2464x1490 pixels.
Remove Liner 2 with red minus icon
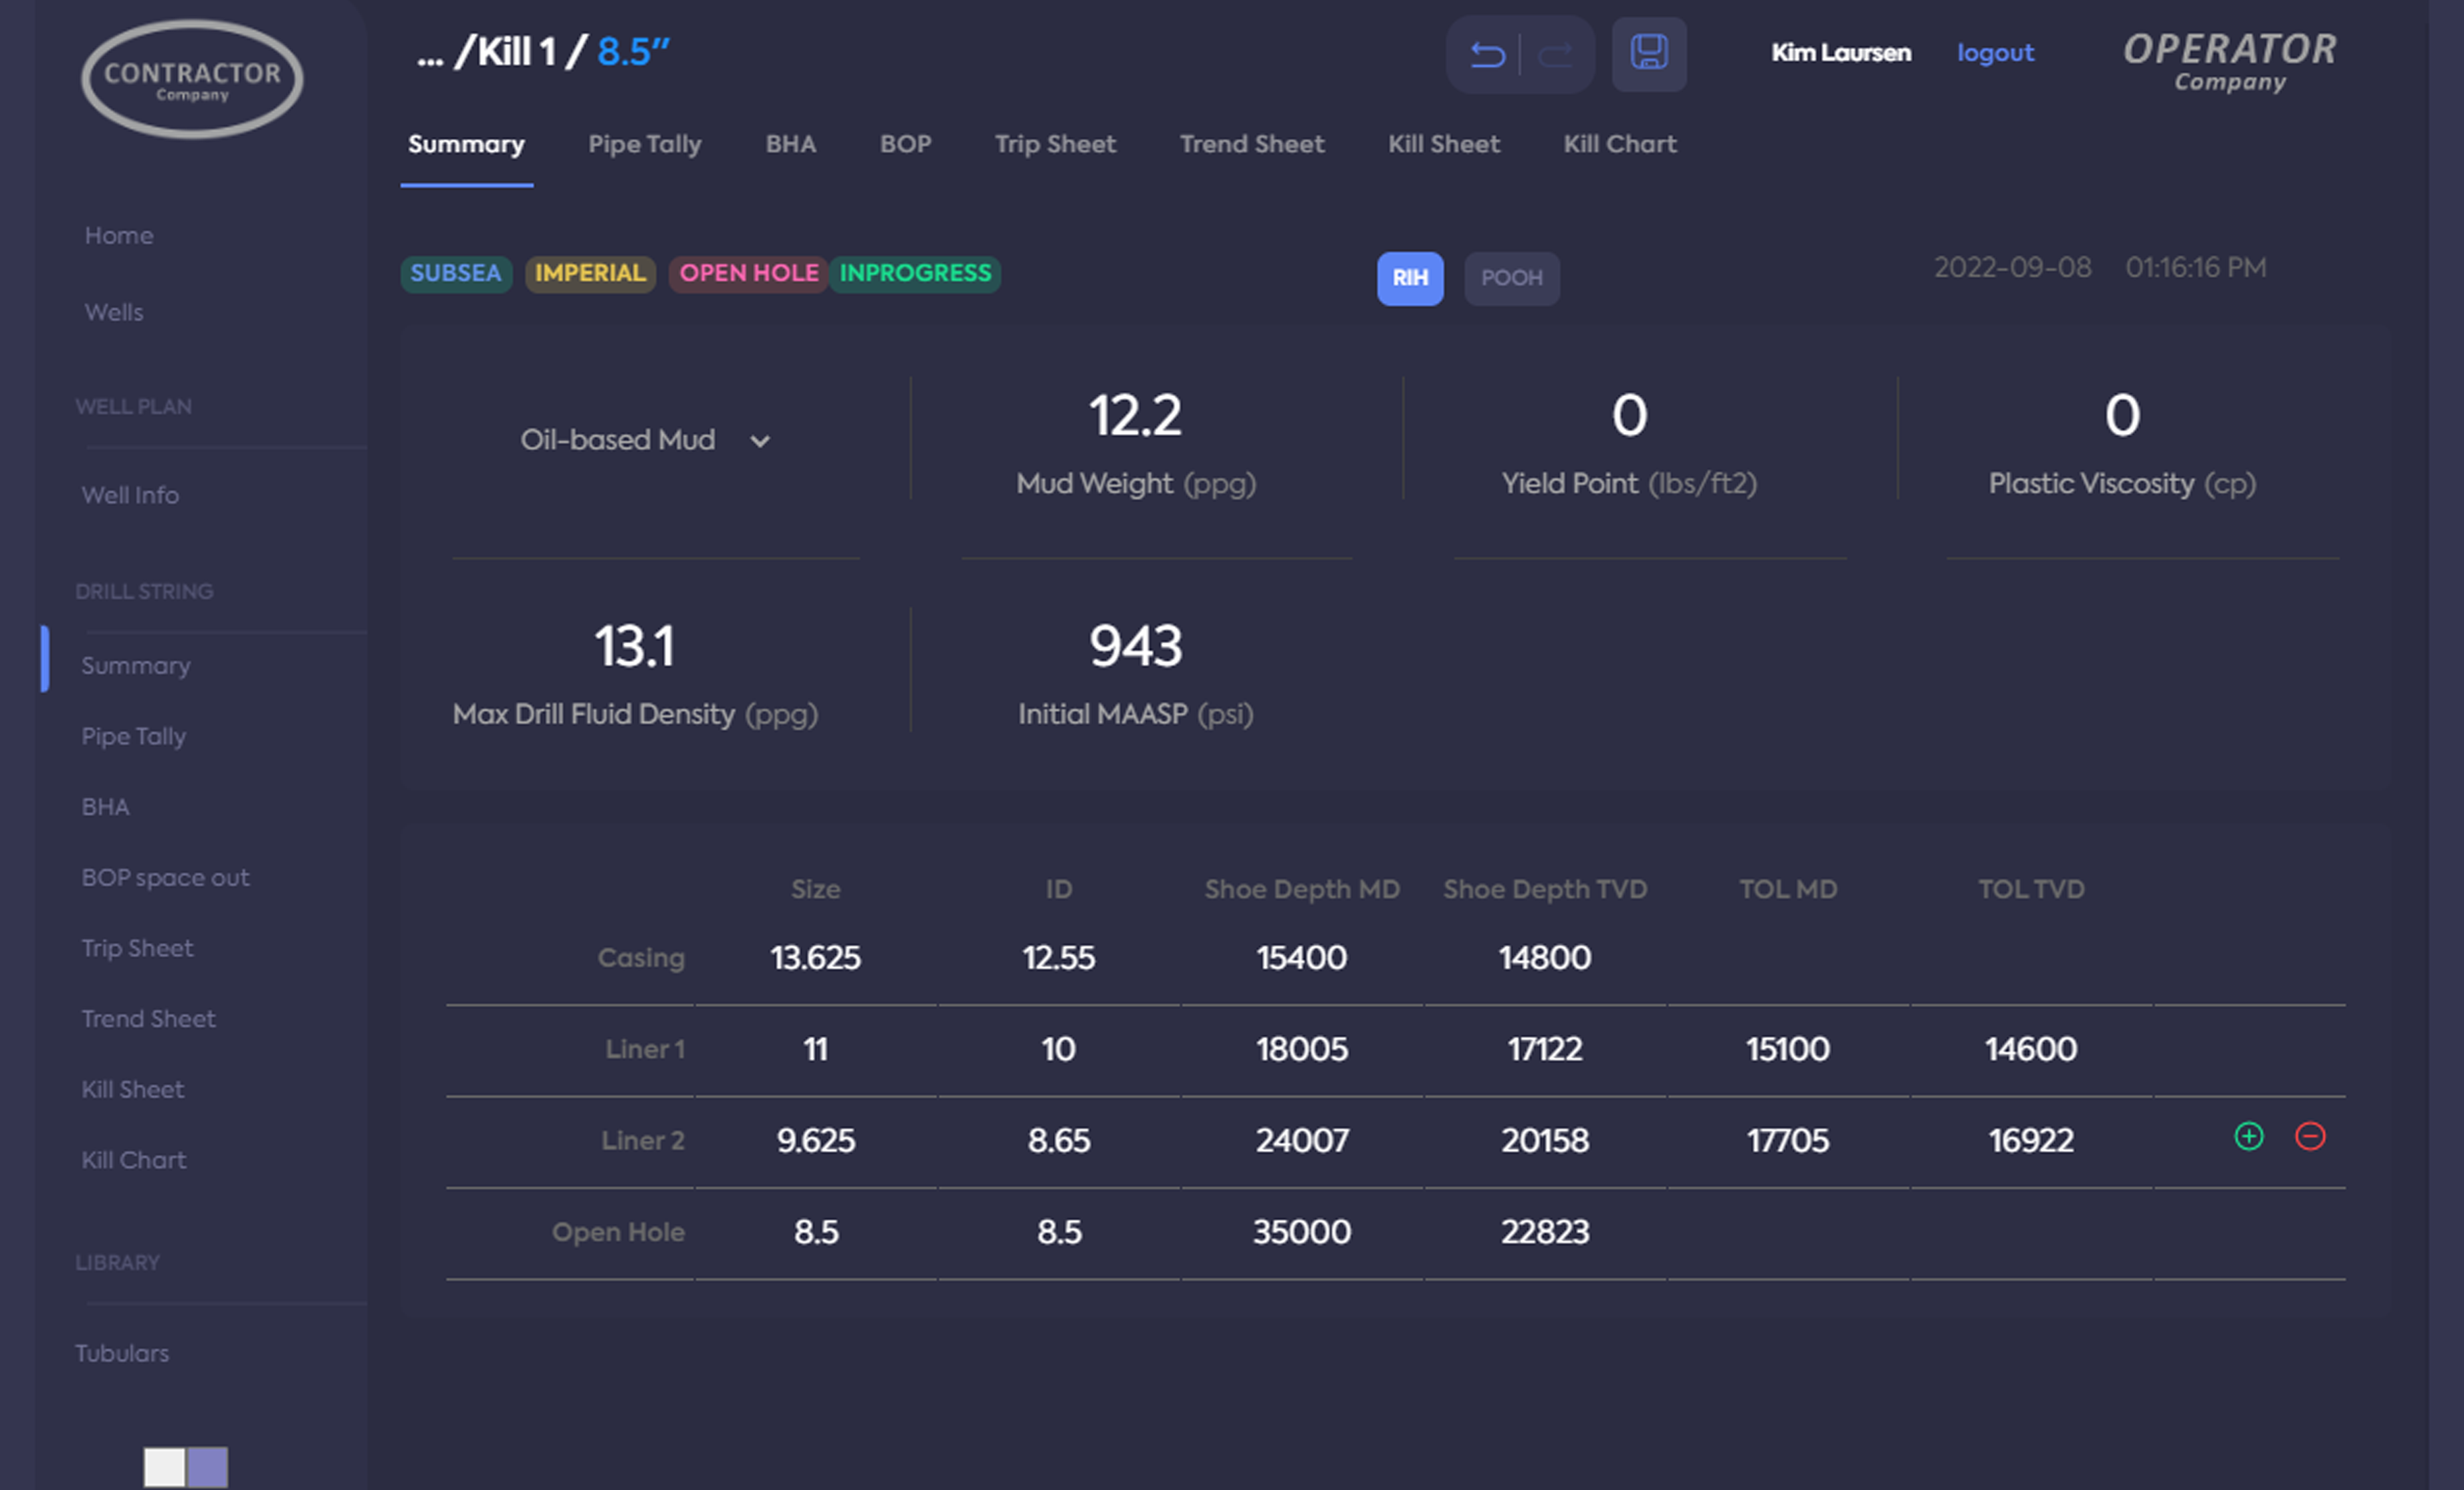pyautogui.click(x=2309, y=1136)
